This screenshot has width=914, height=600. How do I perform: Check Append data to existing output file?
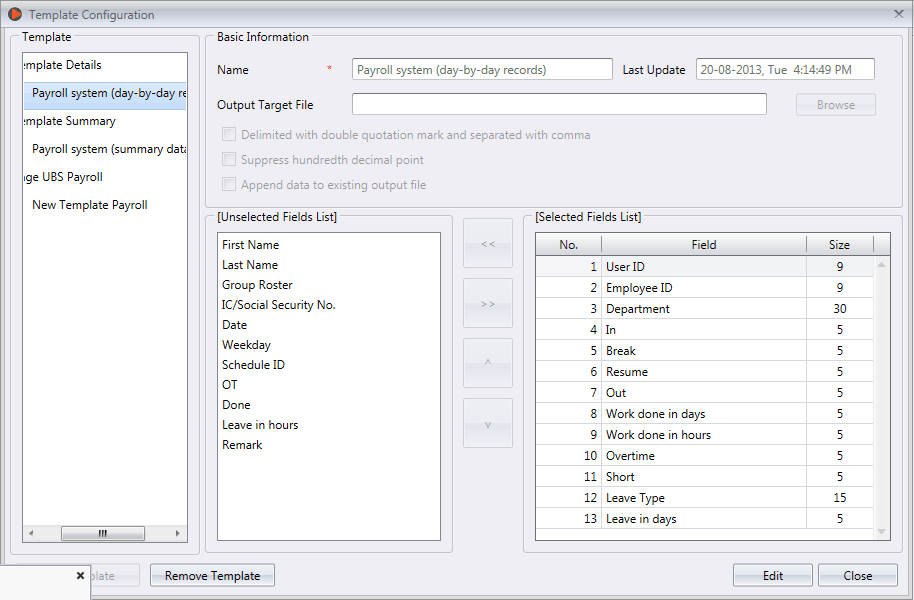click(228, 184)
